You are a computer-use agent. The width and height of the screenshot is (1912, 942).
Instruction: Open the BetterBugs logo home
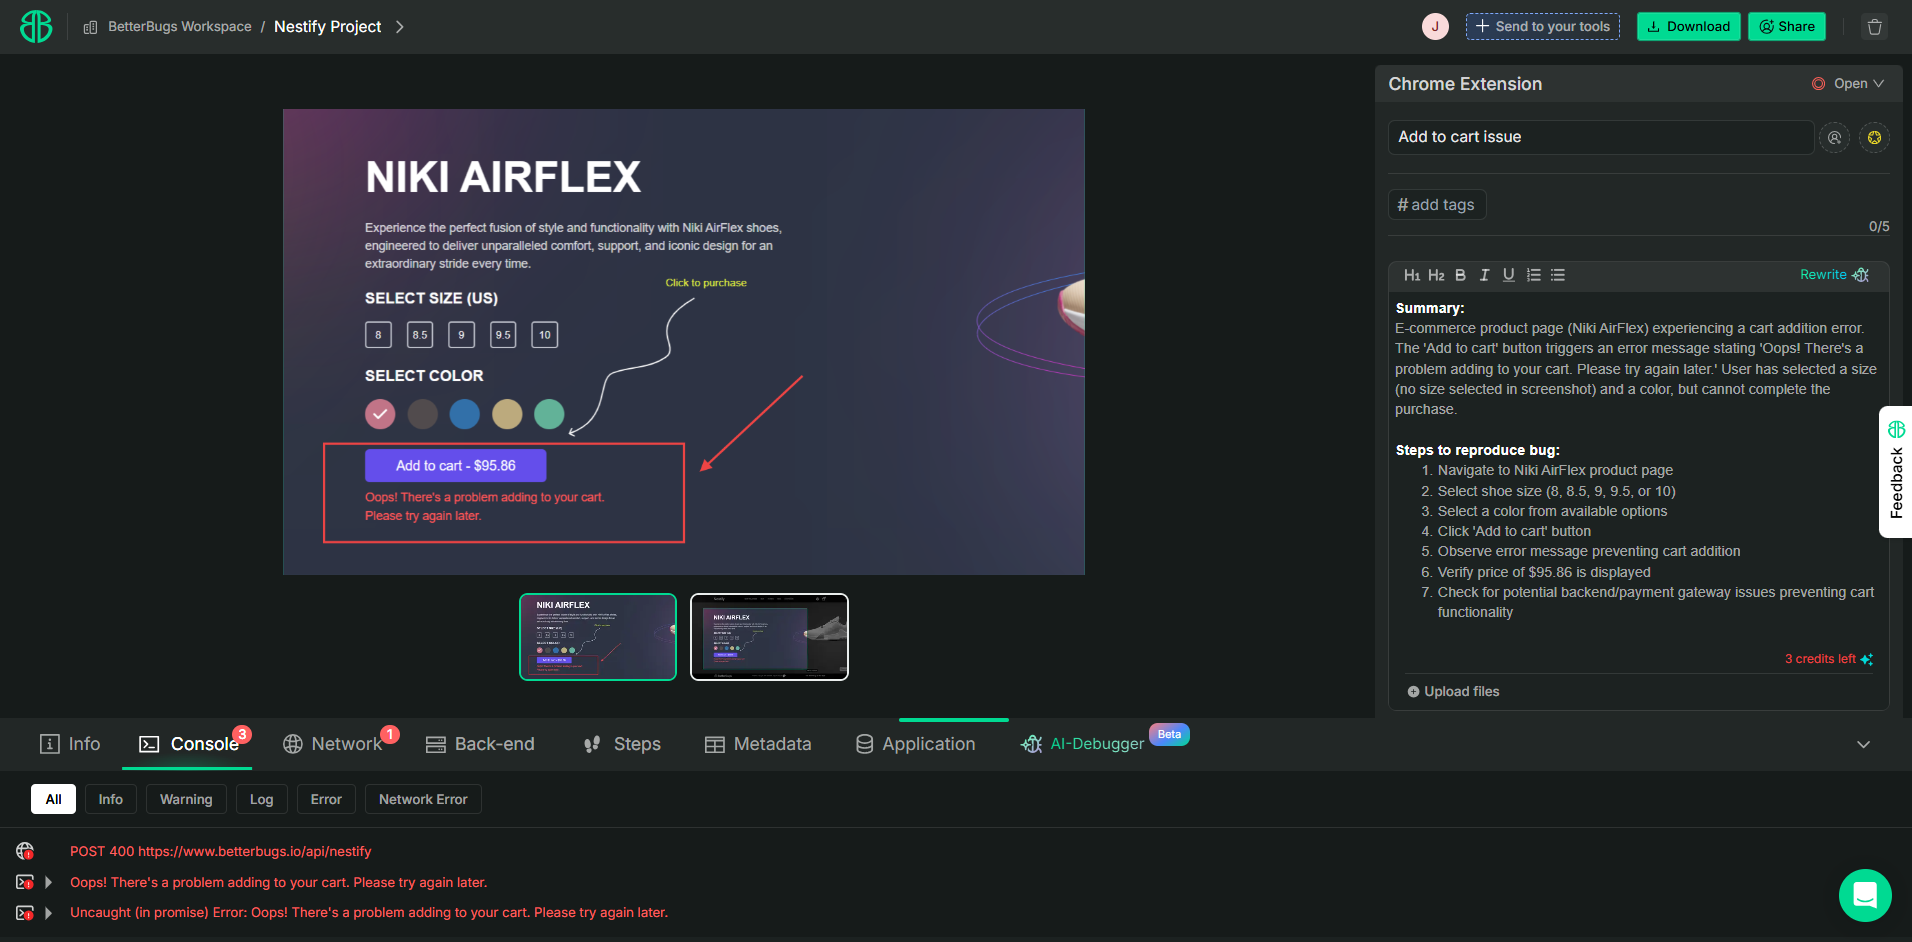coord(36,26)
